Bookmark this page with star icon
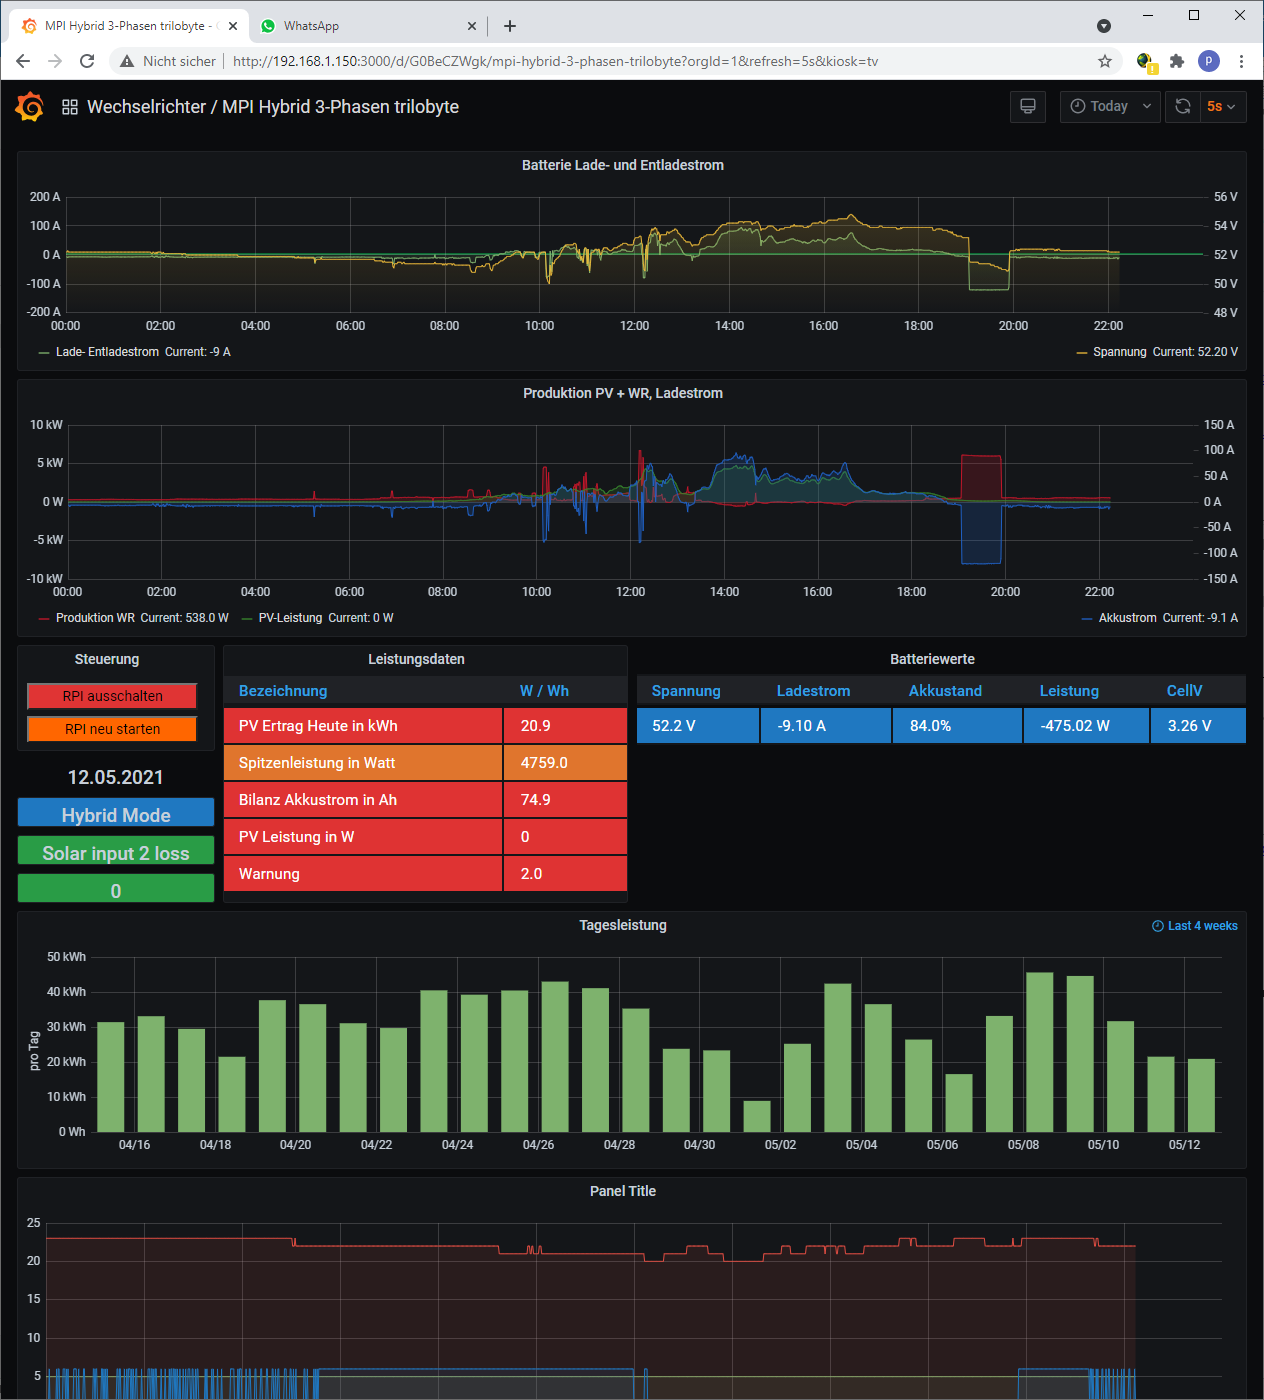The image size is (1264, 1400). [x=1105, y=61]
